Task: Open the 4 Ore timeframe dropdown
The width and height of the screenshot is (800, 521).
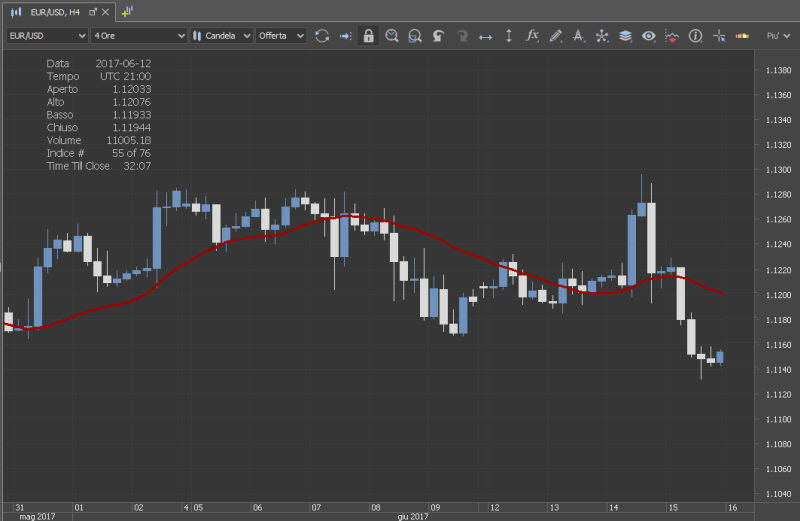Action: click(139, 36)
